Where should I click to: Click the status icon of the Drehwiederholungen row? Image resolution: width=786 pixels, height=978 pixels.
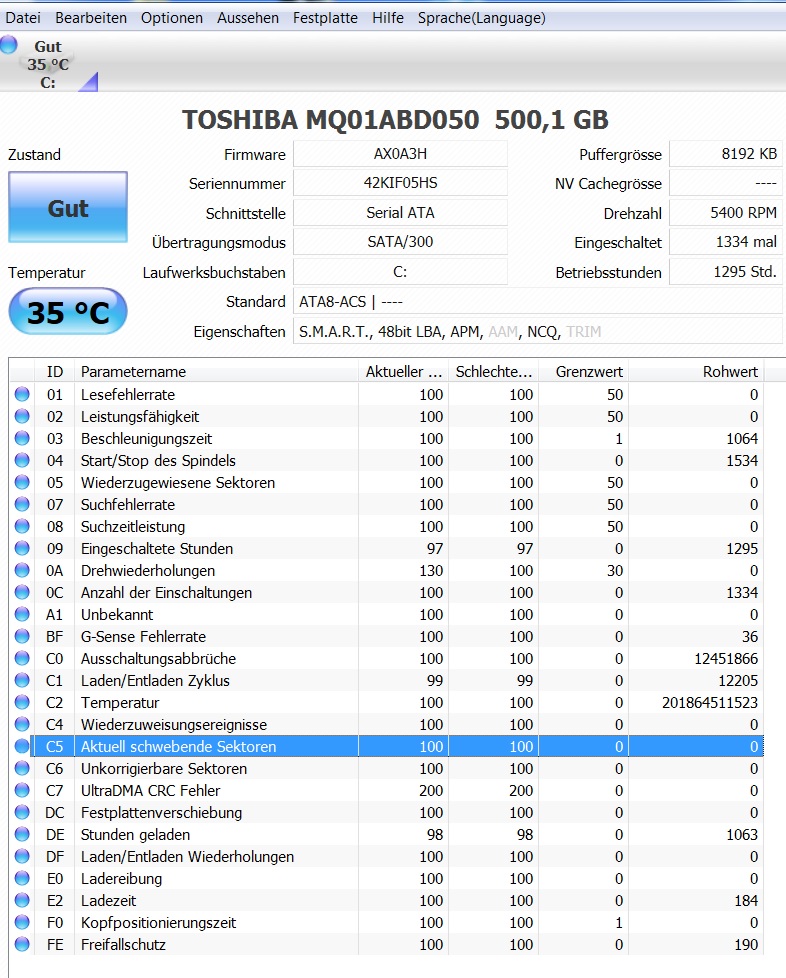(x=22, y=570)
